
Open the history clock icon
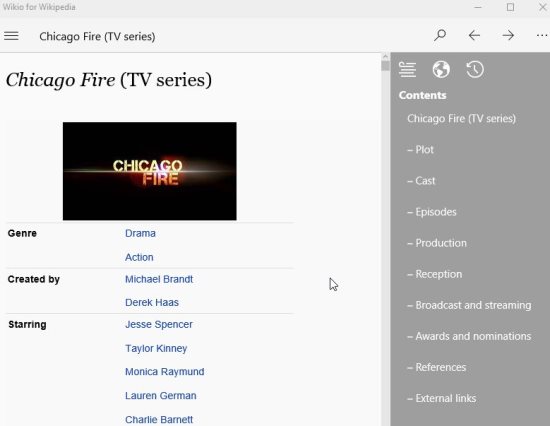tap(475, 69)
